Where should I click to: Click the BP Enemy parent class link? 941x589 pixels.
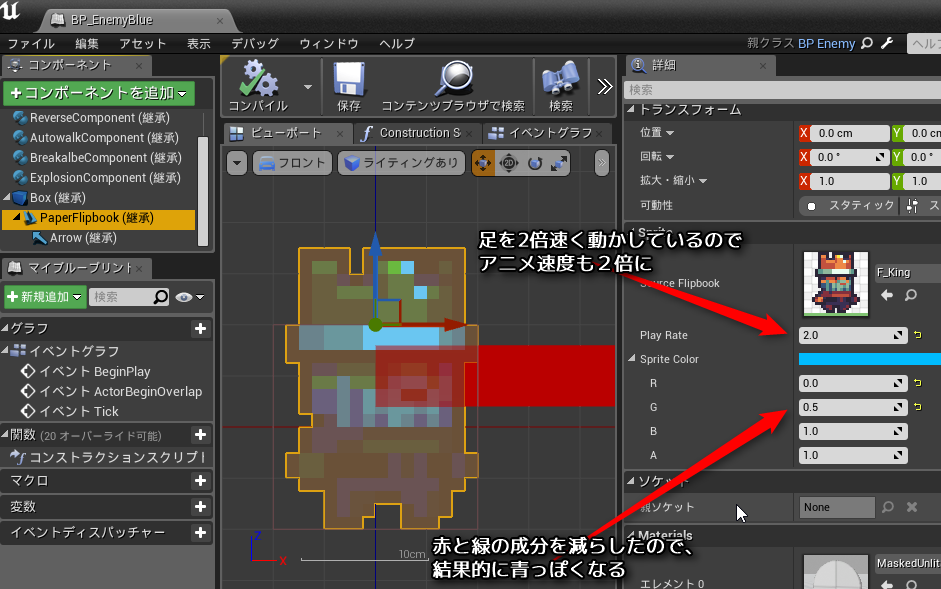click(826, 44)
